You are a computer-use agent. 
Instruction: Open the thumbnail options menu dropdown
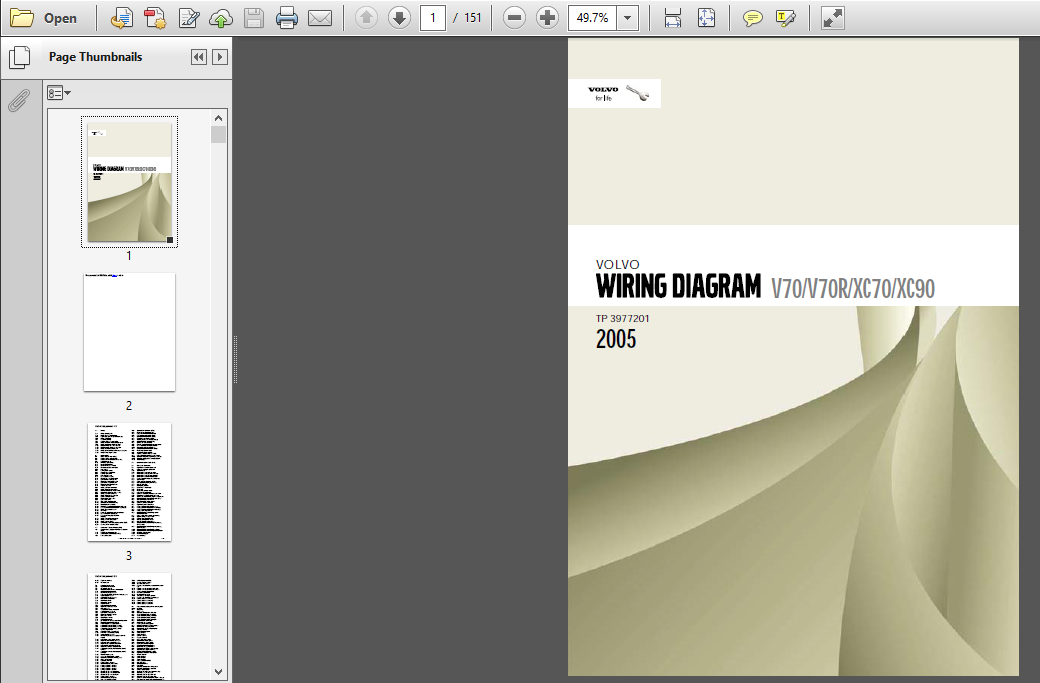pos(59,93)
